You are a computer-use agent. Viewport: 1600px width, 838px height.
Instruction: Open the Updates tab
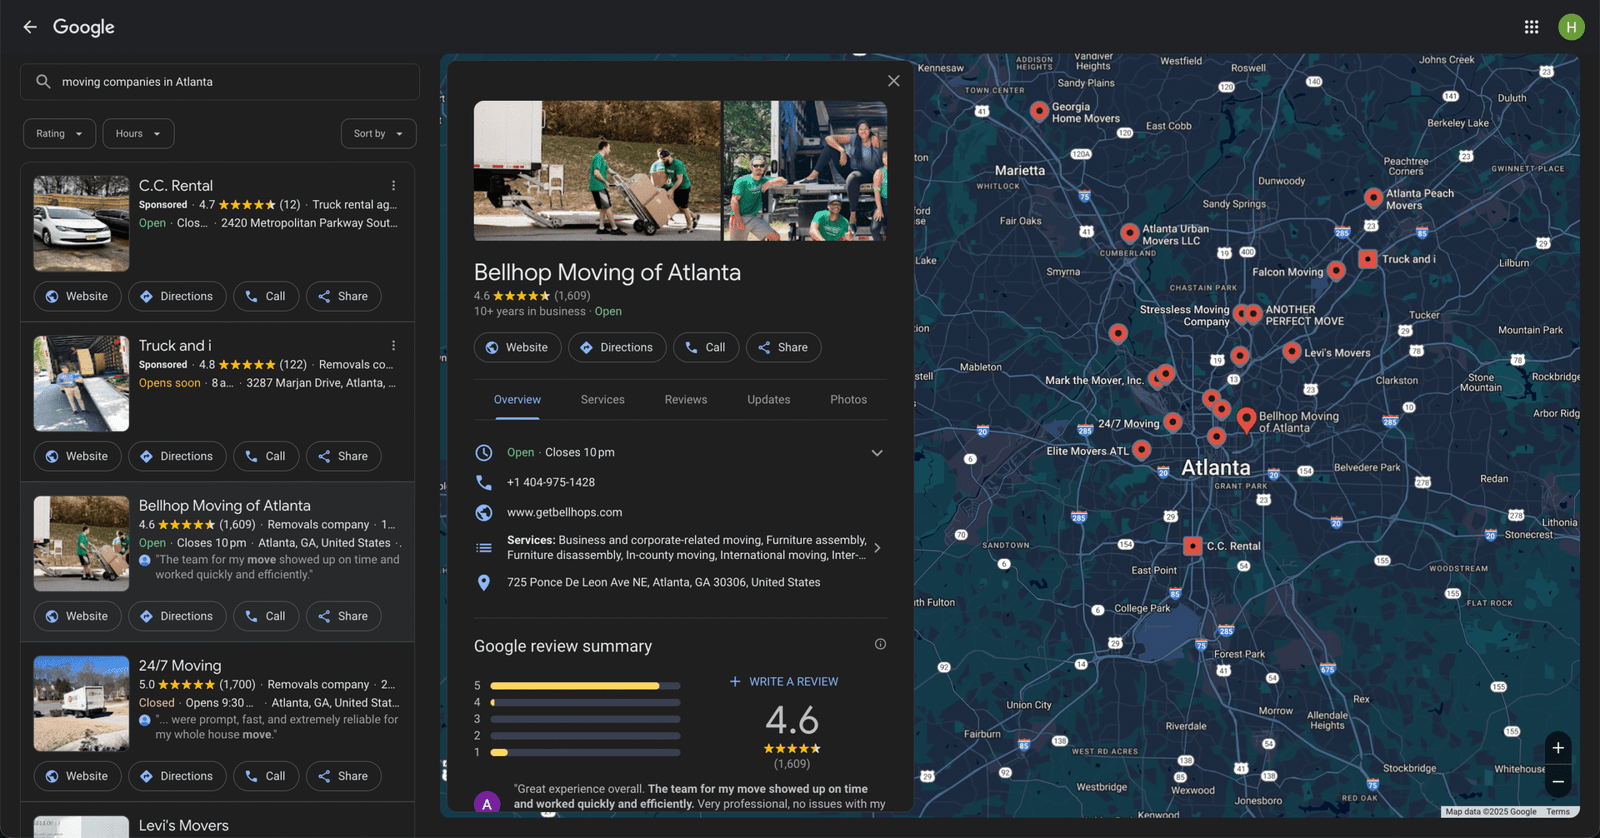[x=769, y=400]
